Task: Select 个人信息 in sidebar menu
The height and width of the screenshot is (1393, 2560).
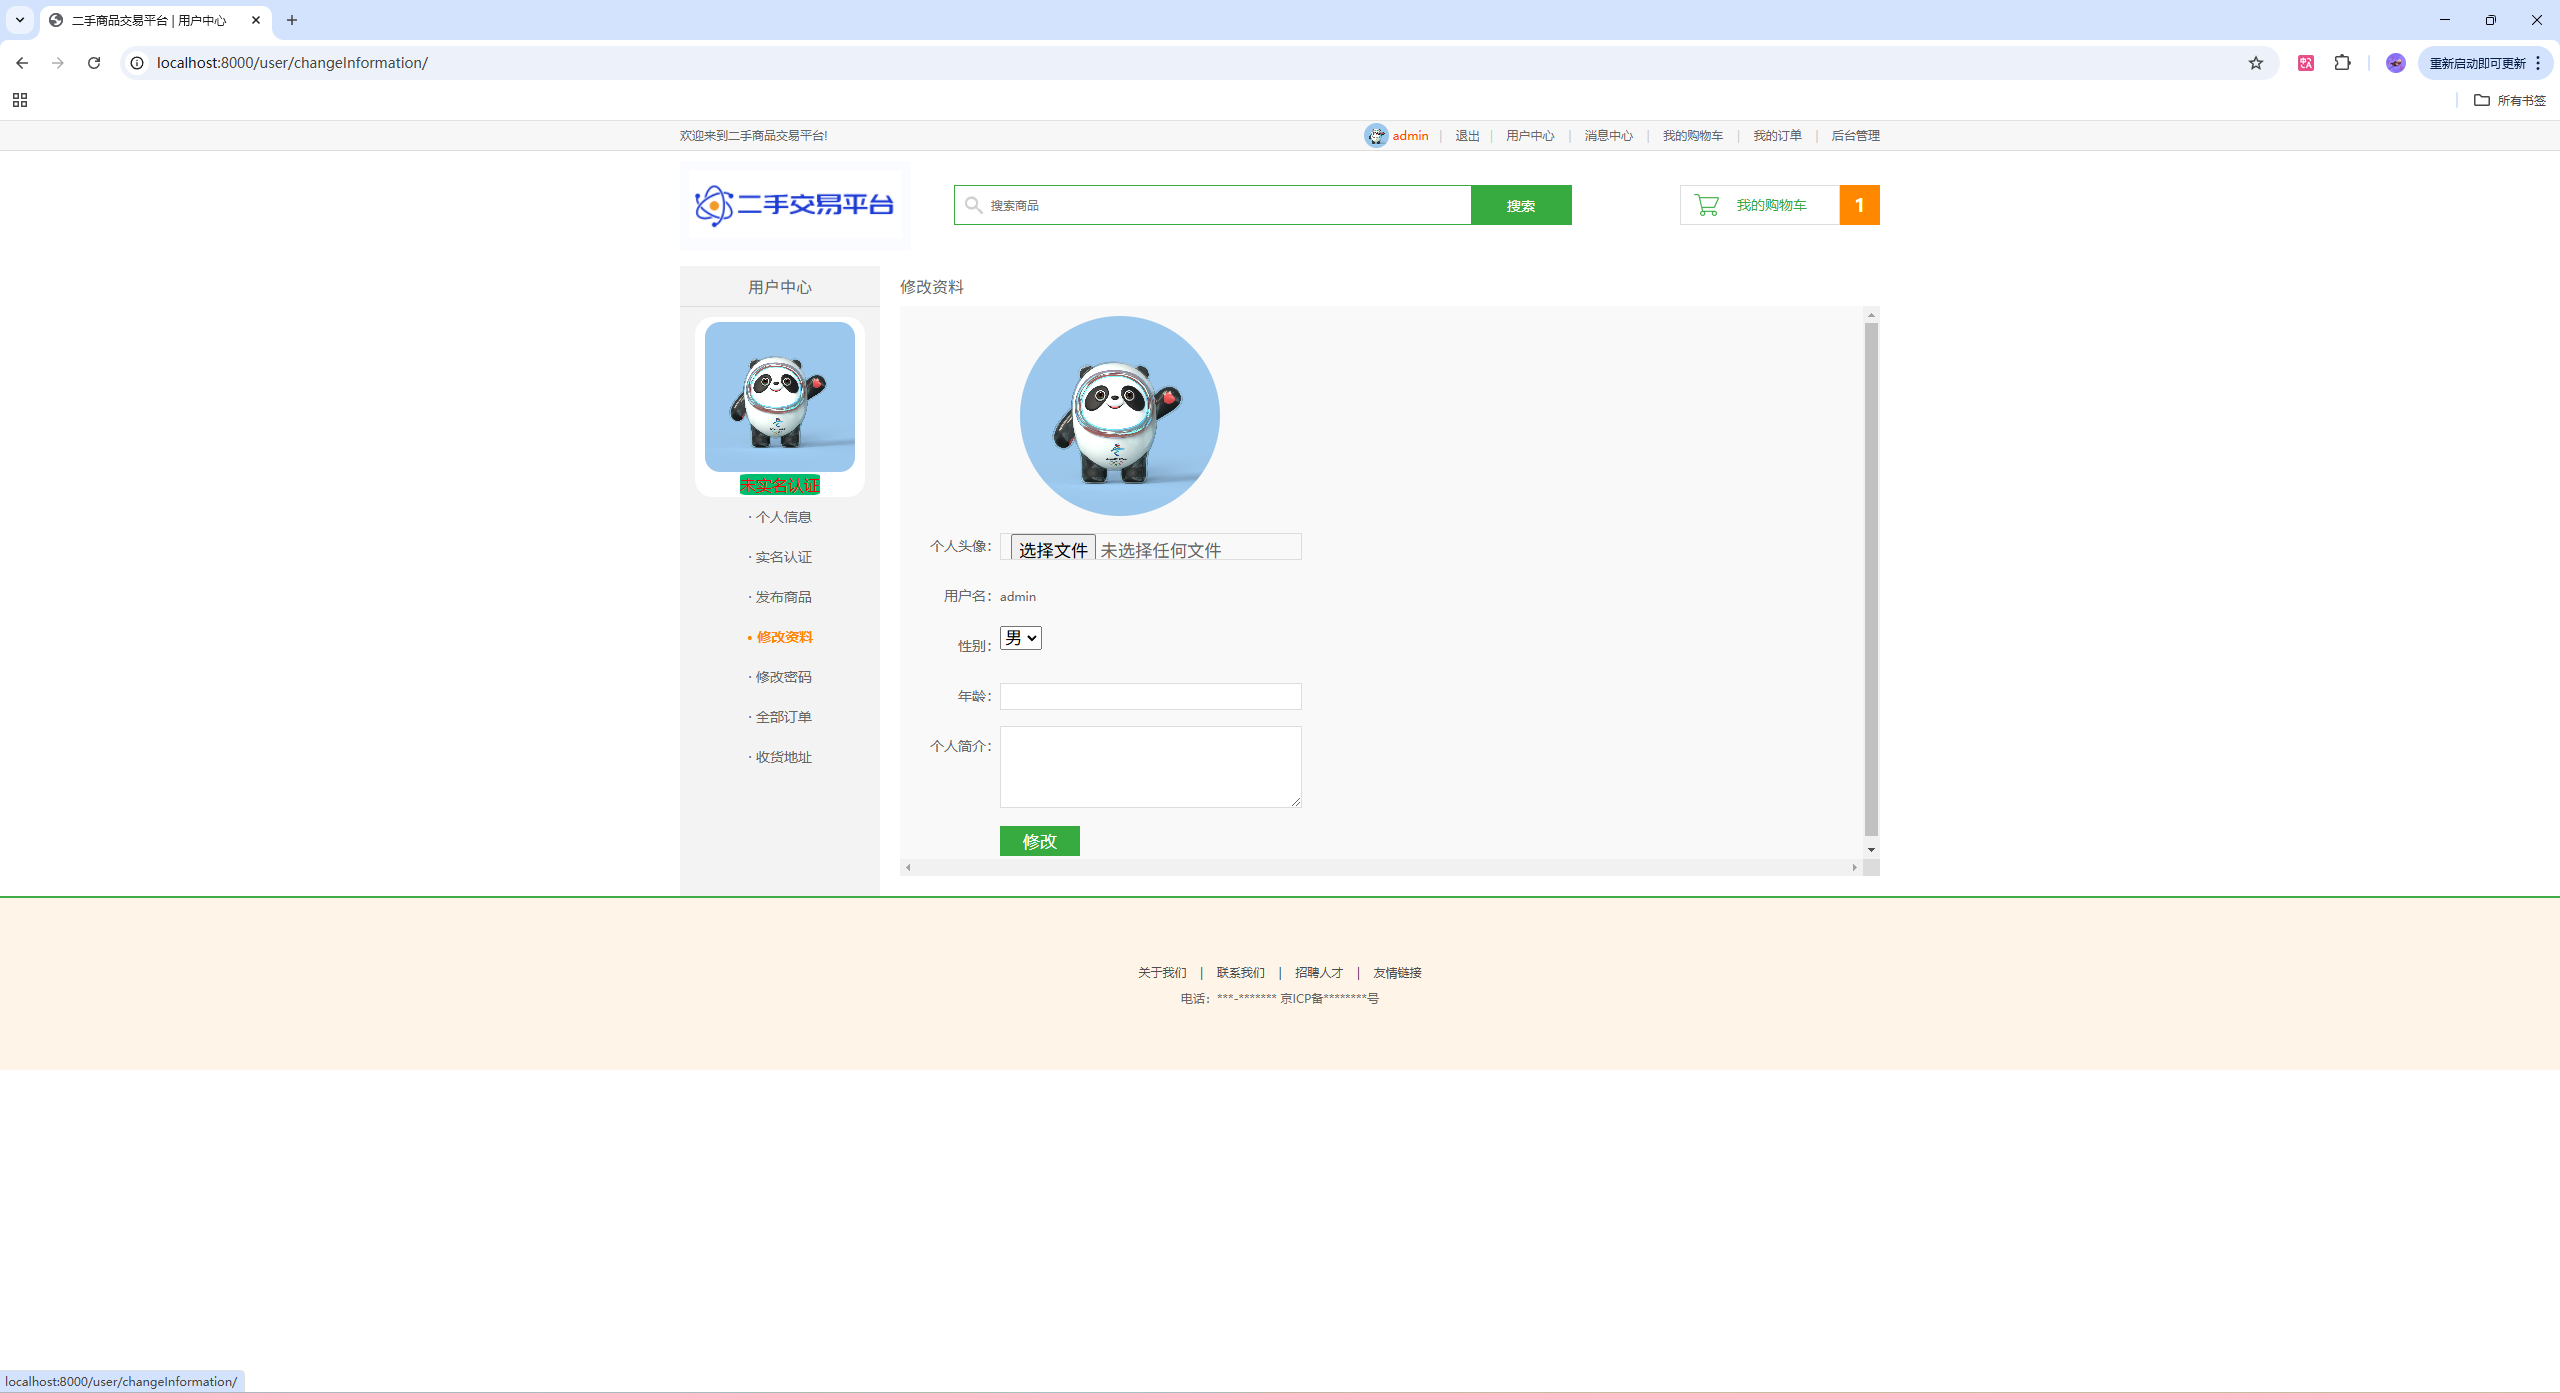Action: pos(783,517)
